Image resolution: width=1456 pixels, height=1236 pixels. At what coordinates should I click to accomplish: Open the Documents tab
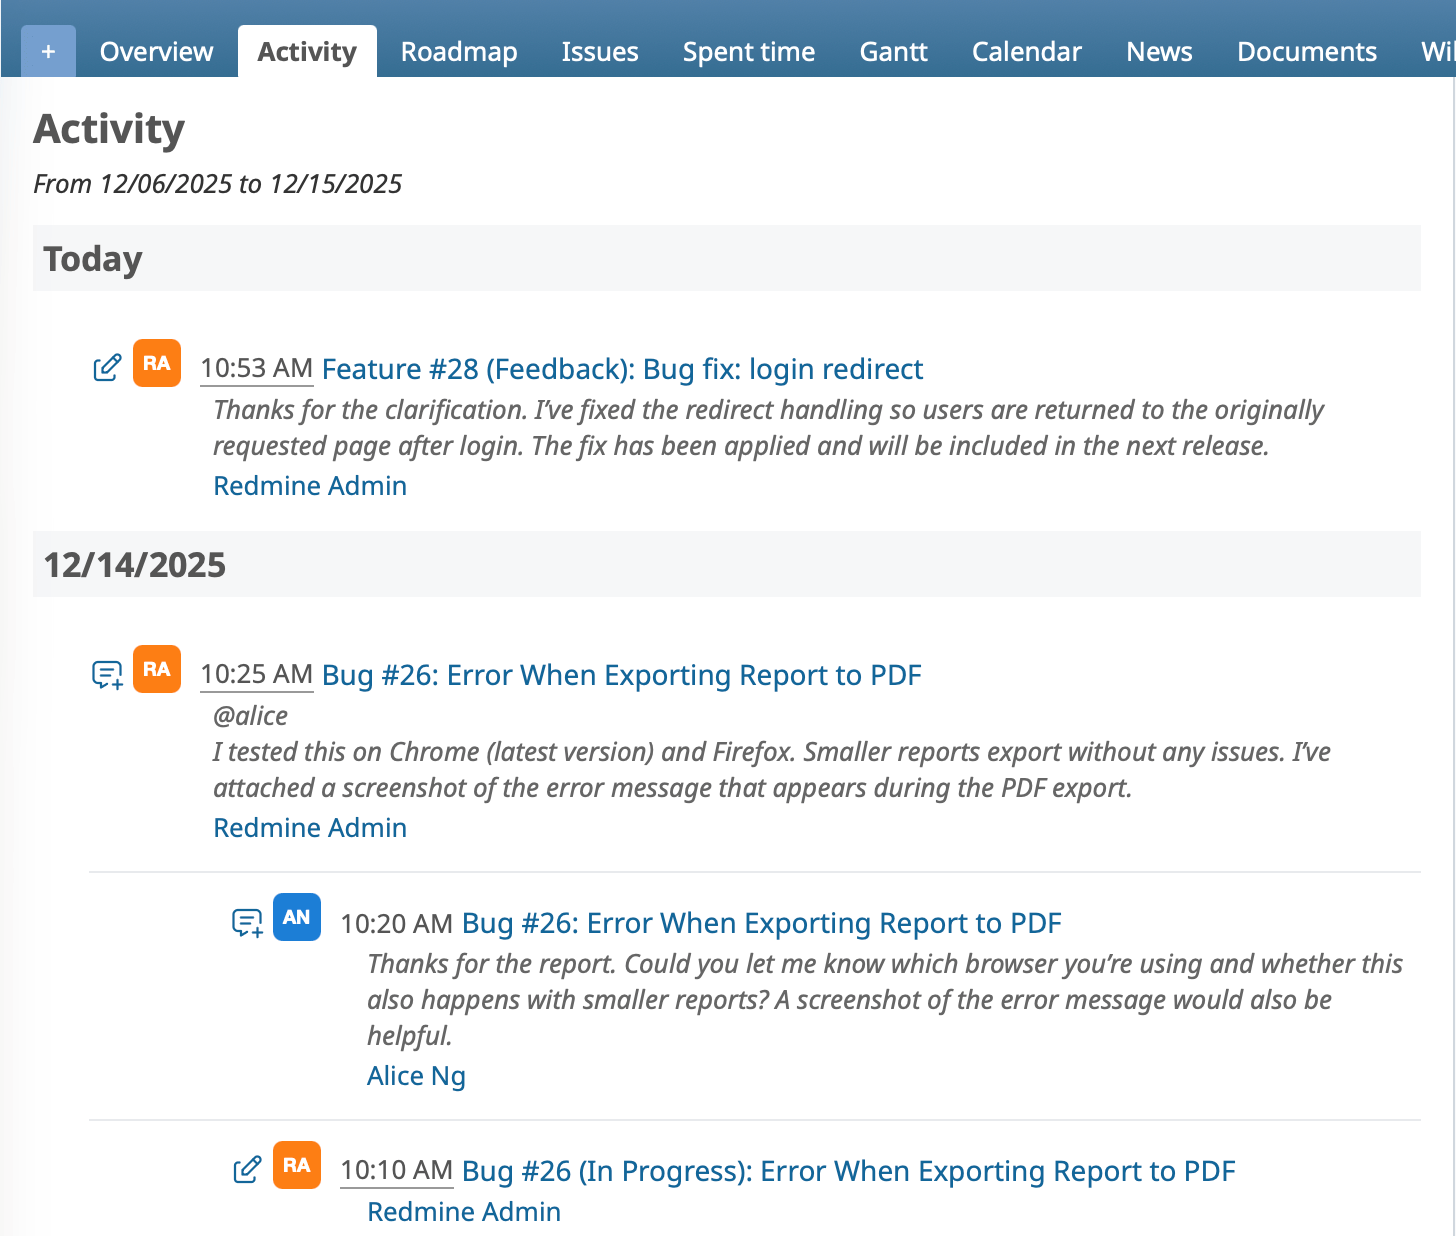coord(1306,51)
